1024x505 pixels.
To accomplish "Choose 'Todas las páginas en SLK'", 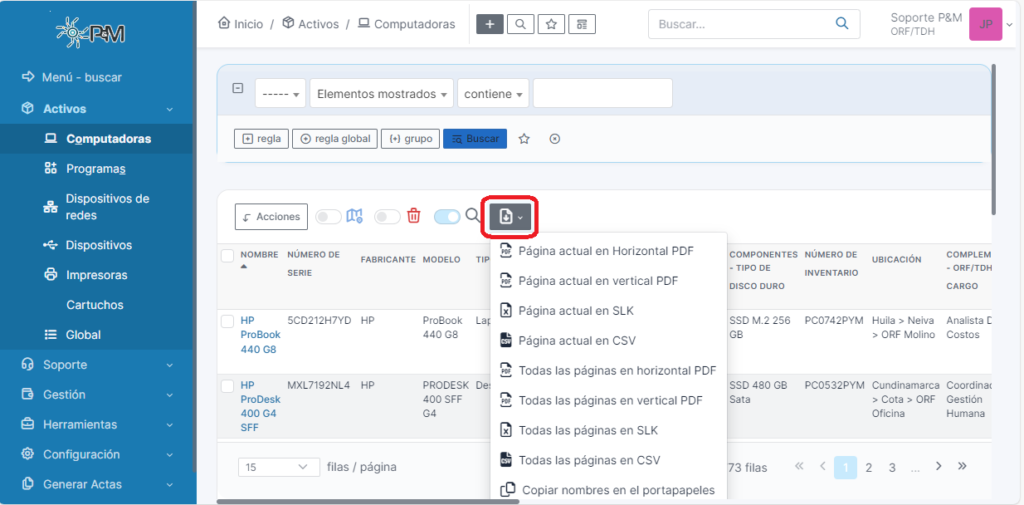I will [587, 431].
